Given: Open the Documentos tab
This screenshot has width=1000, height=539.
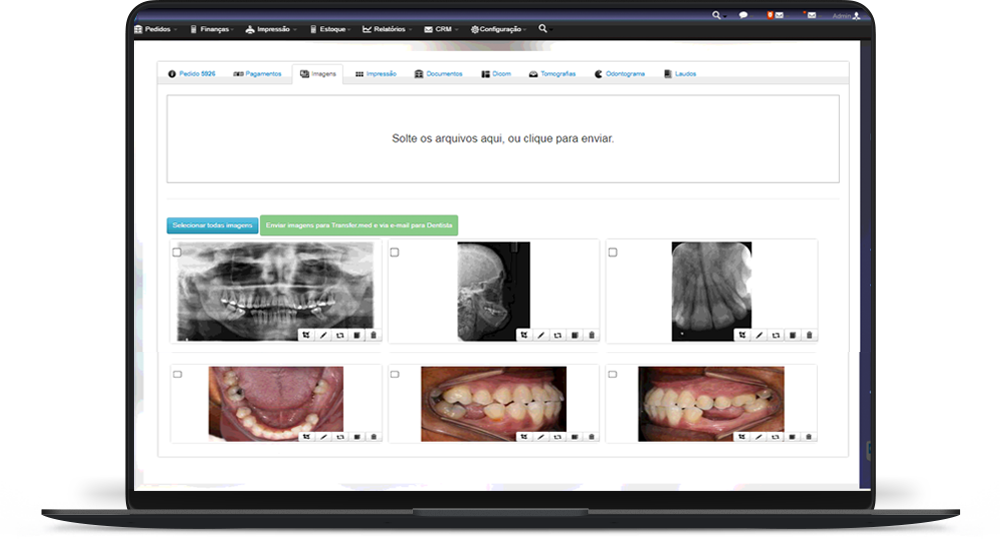Looking at the screenshot, I should tap(438, 74).
